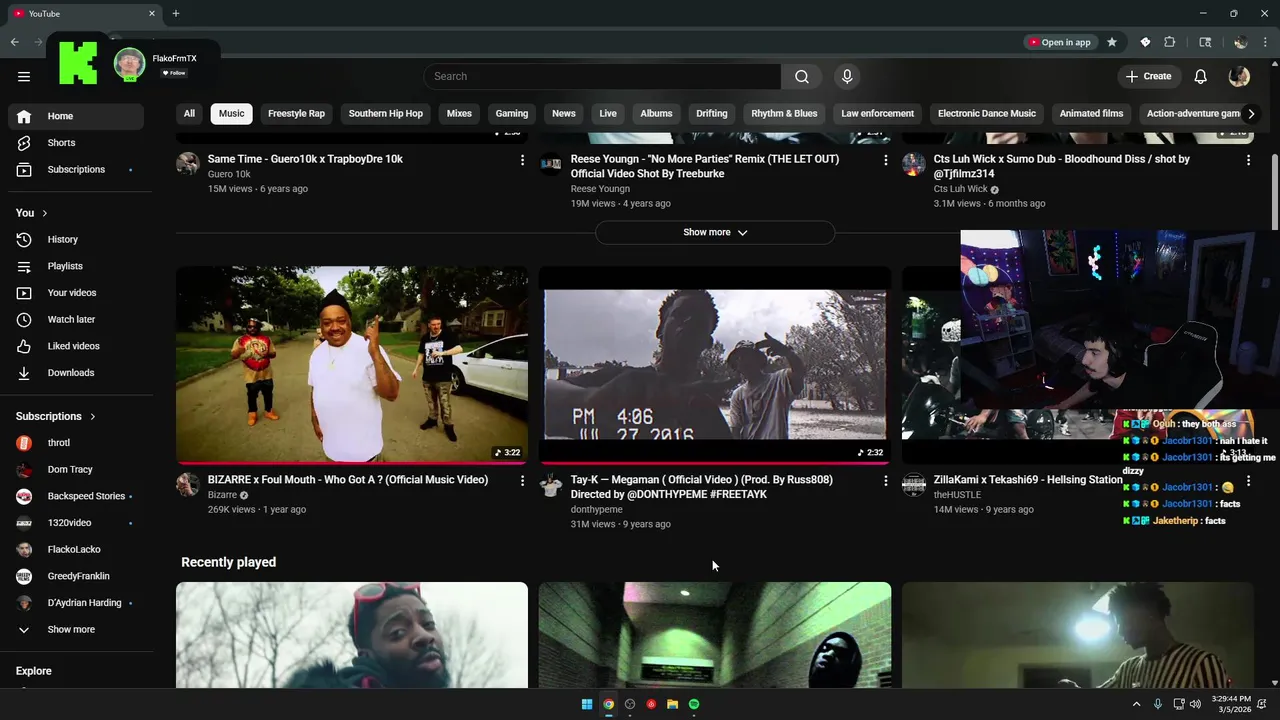Select the Gaming filter chip
The height and width of the screenshot is (720, 1280).
point(511,114)
